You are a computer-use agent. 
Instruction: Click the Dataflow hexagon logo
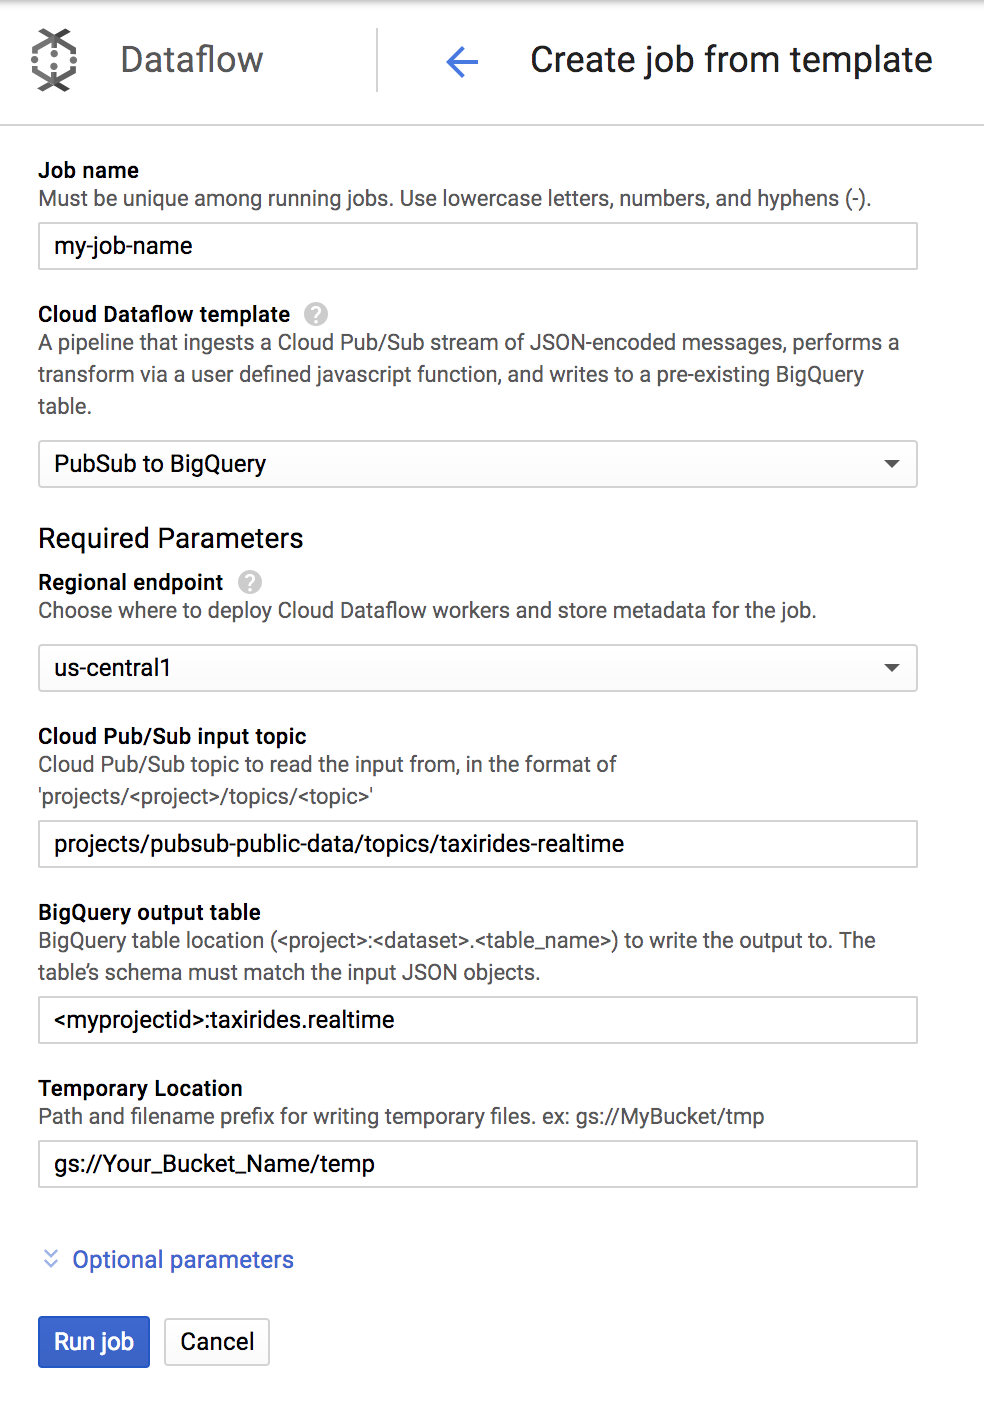54,60
